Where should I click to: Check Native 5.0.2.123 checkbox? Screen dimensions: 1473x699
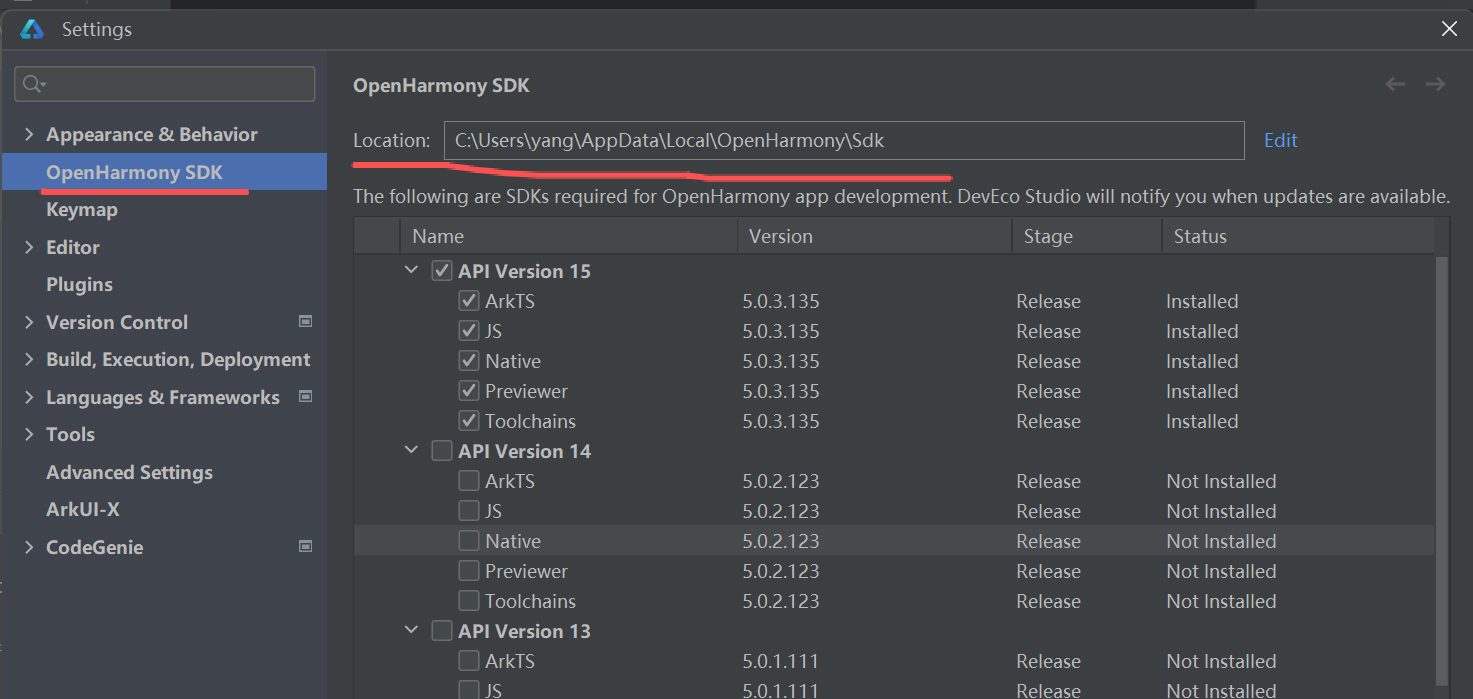tap(468, 541)
